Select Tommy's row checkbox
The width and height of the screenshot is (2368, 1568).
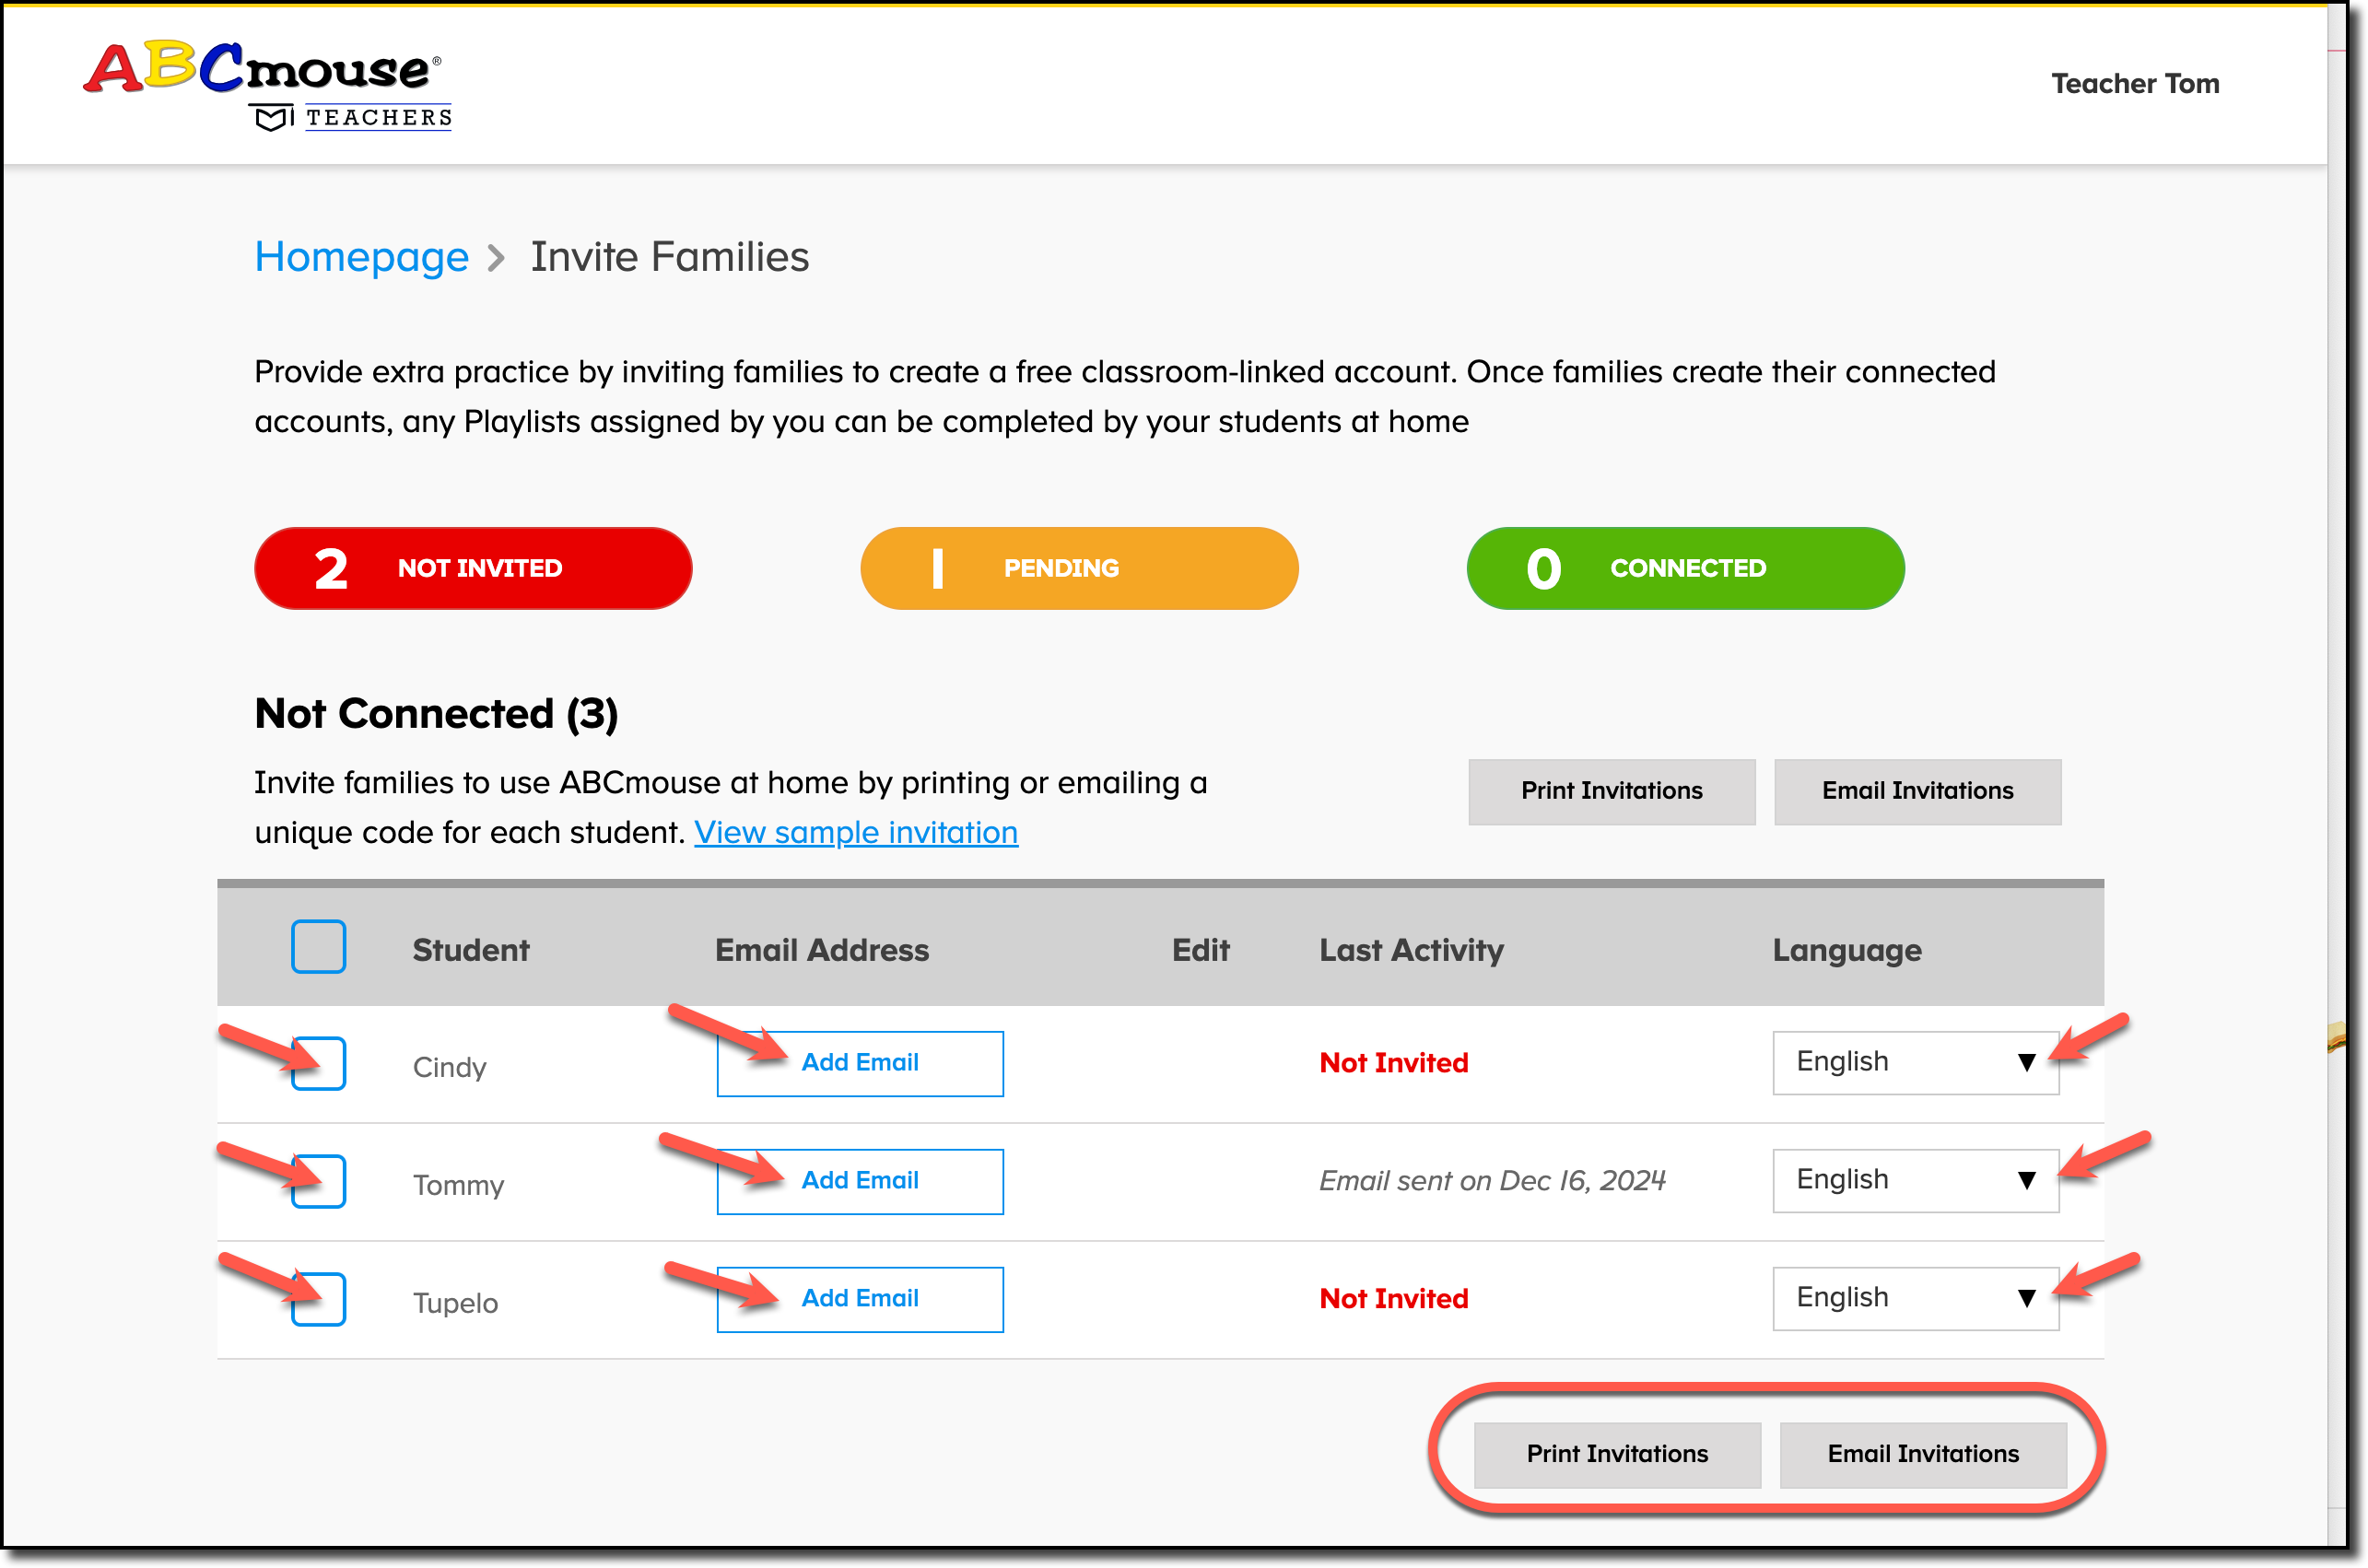pos(318,1181)
